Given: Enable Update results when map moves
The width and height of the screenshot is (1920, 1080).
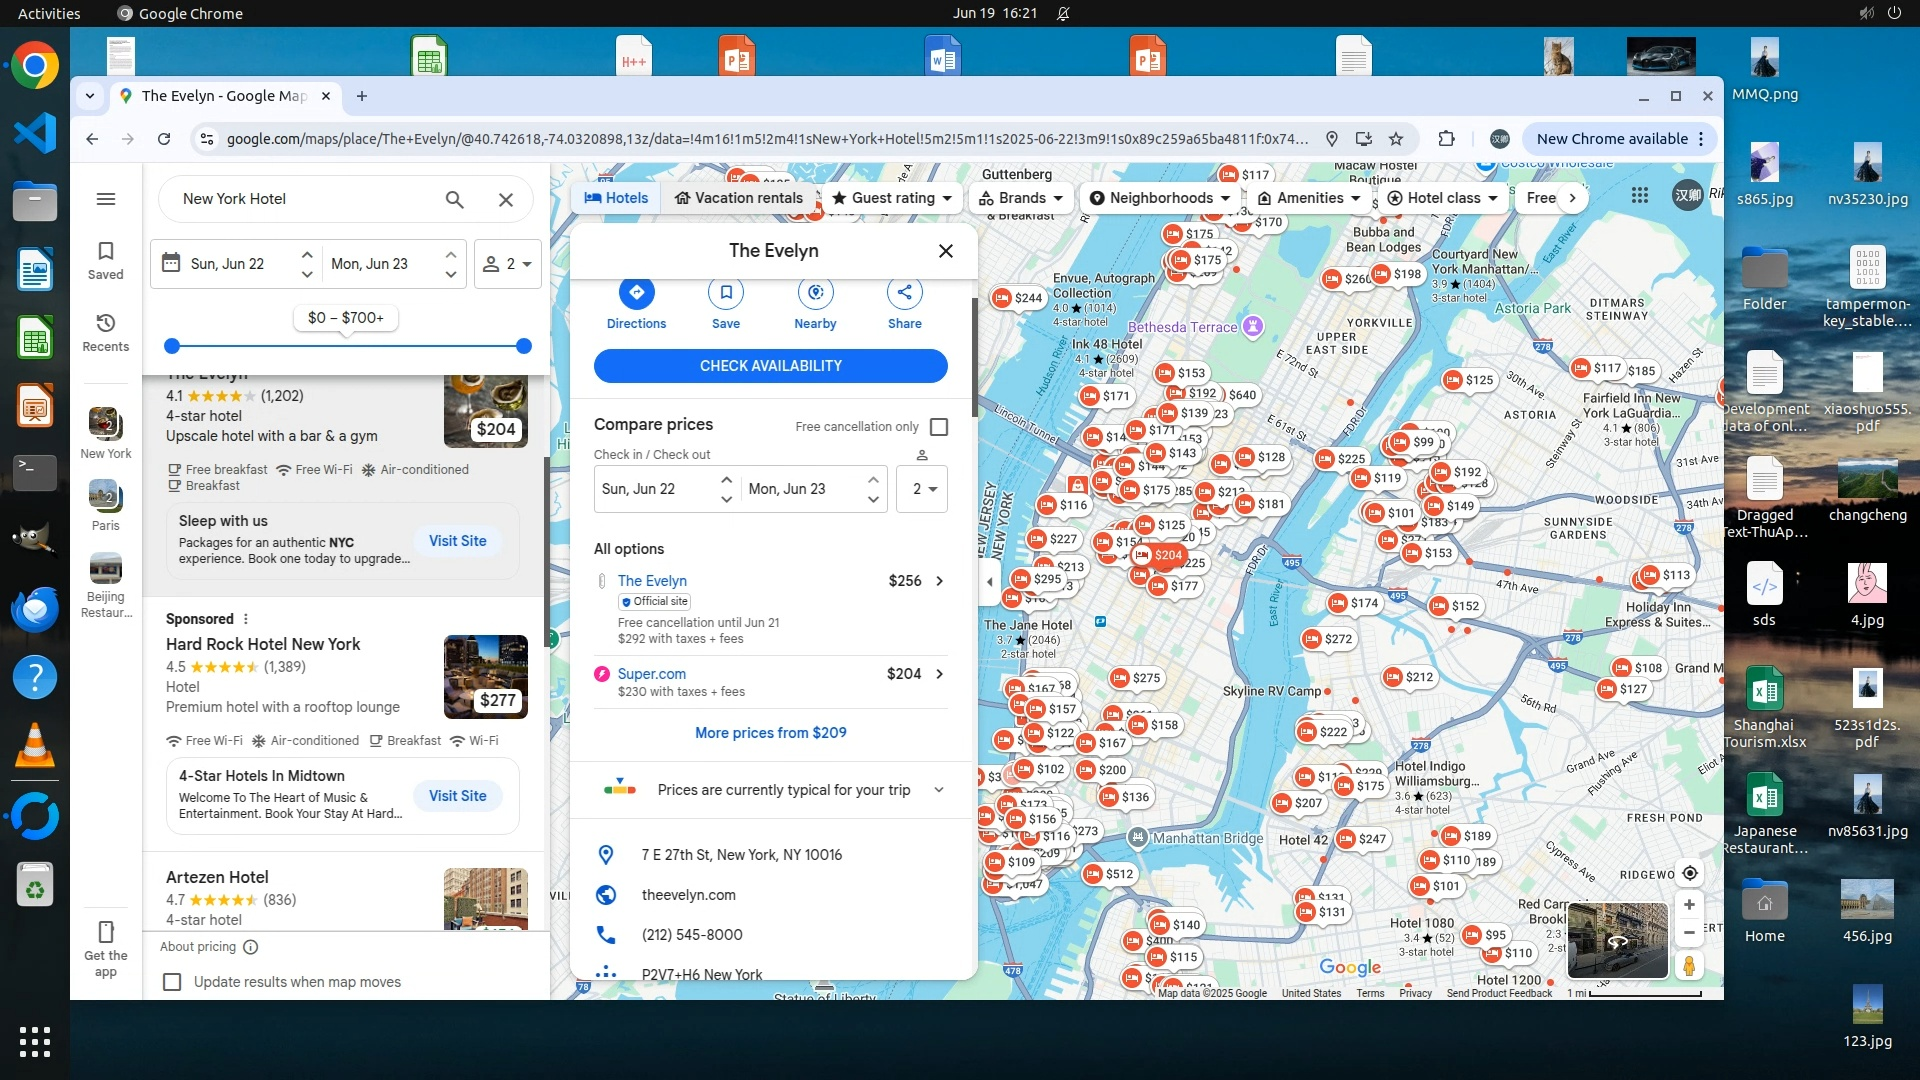Looking at the screenshot, I should [172, 982].
